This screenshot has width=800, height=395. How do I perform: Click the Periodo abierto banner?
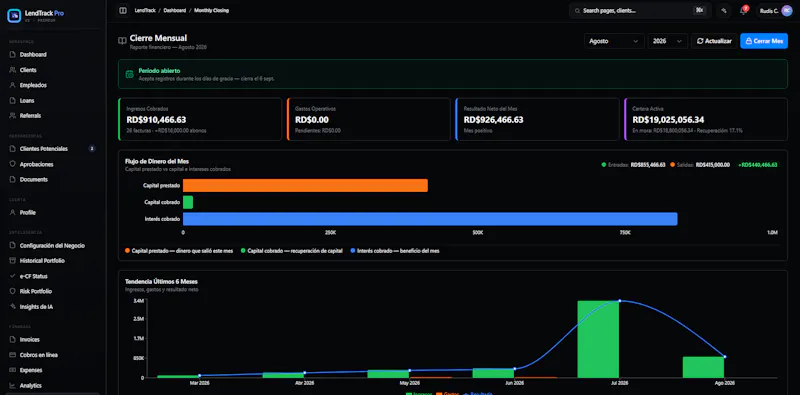point(453,75)
